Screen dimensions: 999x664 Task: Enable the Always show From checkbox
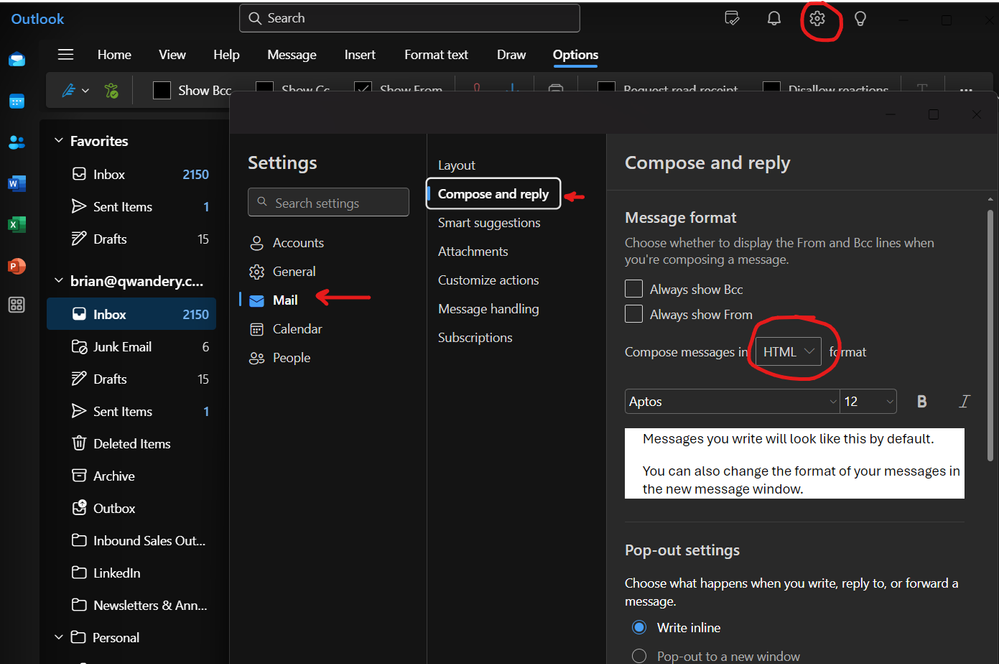[633, 314]
